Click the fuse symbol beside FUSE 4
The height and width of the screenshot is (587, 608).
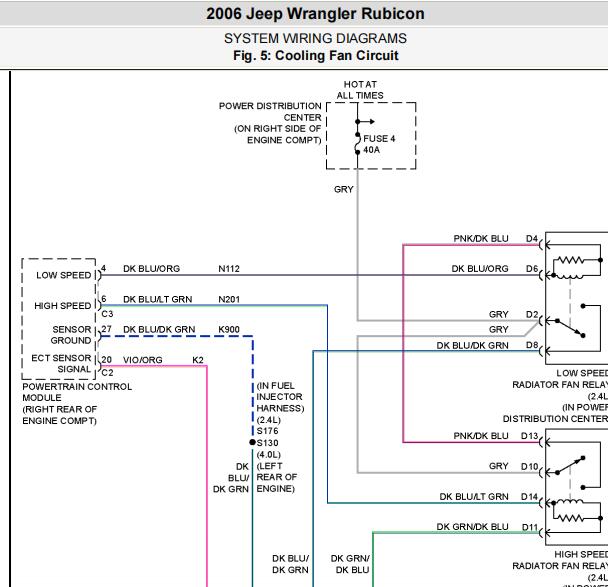click(x=358, y=143)
